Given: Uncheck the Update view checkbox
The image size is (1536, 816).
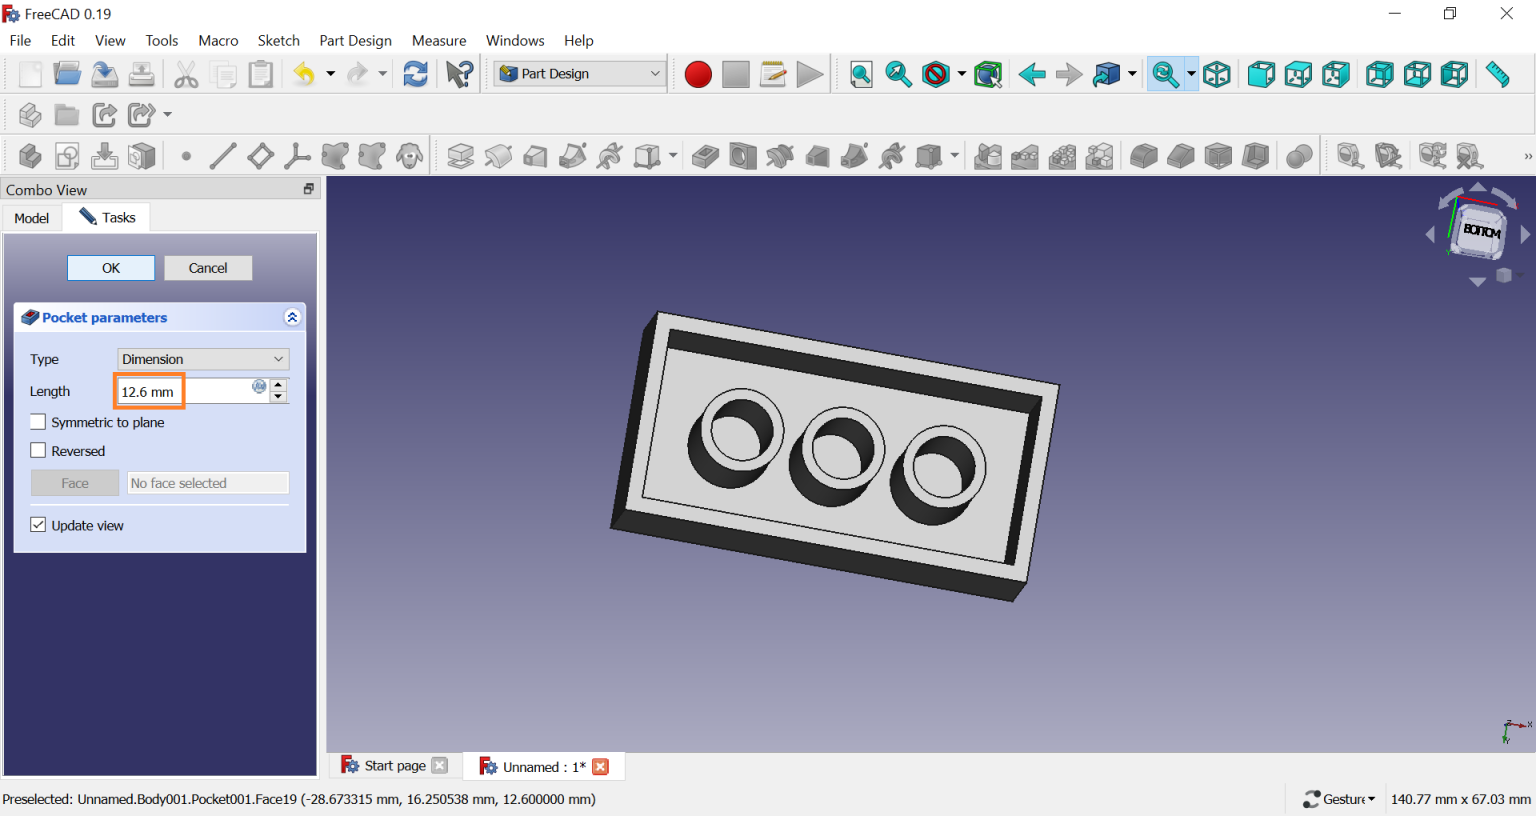Looking at the screenshot, I should pos(38,525).
